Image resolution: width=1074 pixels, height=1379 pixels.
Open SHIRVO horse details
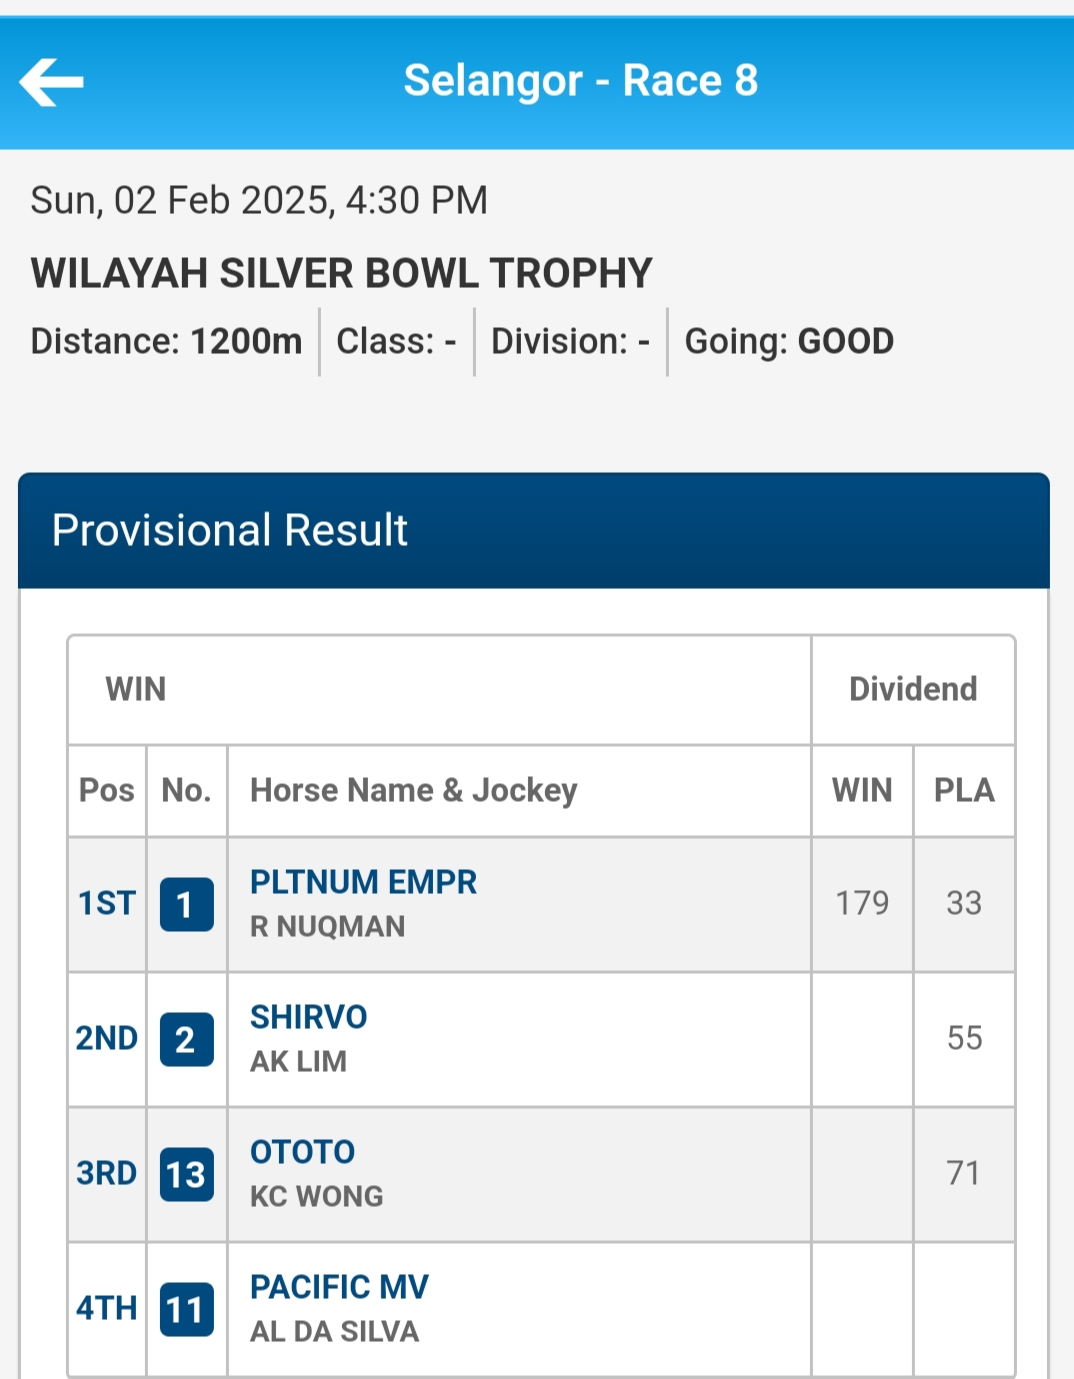(308, 1017)
